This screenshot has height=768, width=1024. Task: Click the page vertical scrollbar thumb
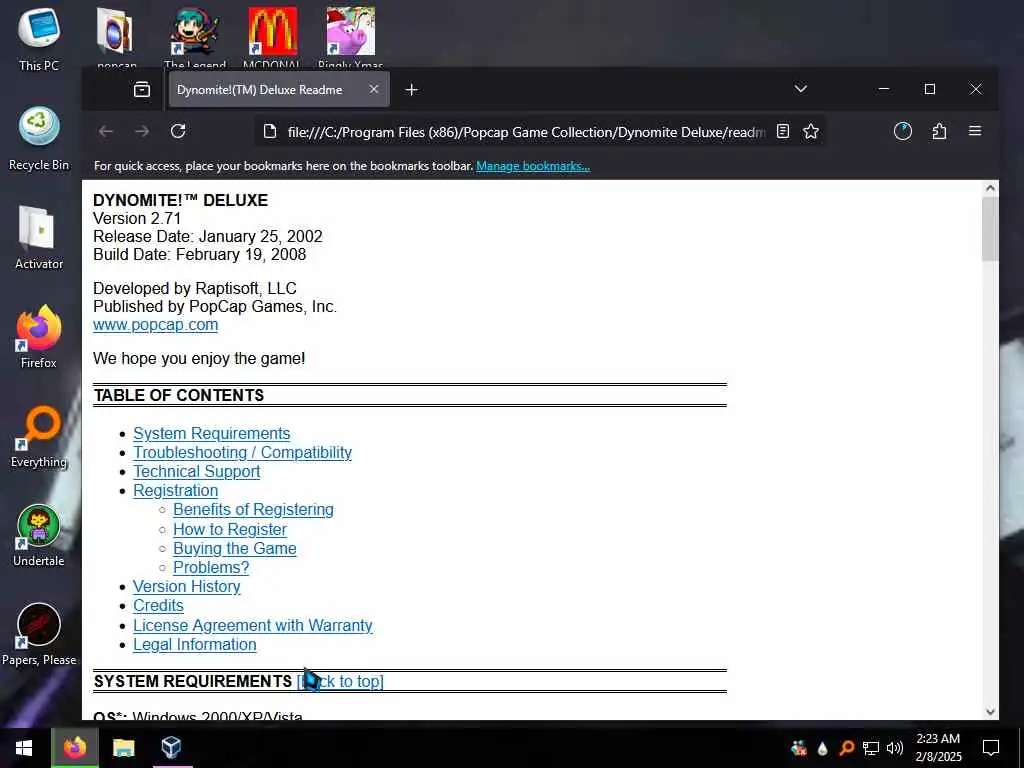(x=990, y=229)
